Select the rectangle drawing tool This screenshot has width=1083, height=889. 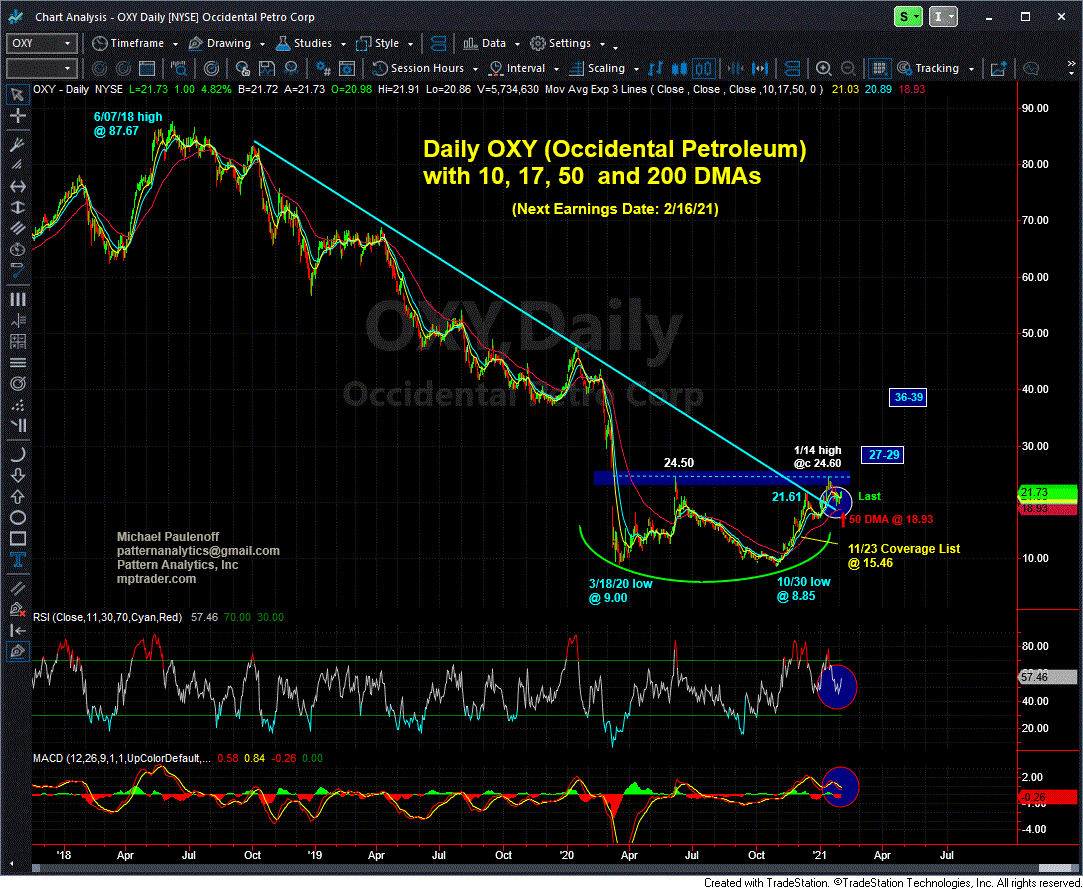[18, 538]
